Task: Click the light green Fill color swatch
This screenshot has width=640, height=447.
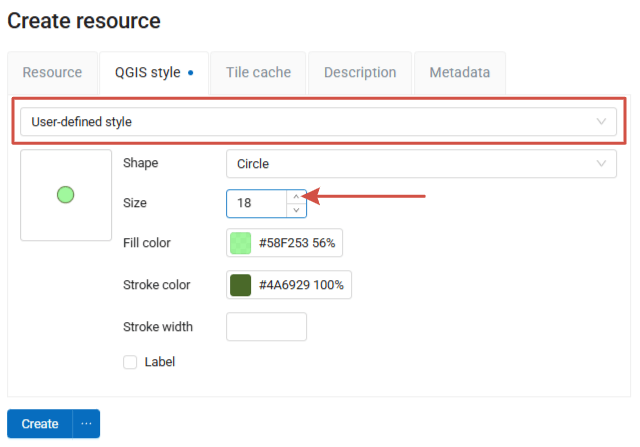Action: pyautogui.click(x=241, y=243)
